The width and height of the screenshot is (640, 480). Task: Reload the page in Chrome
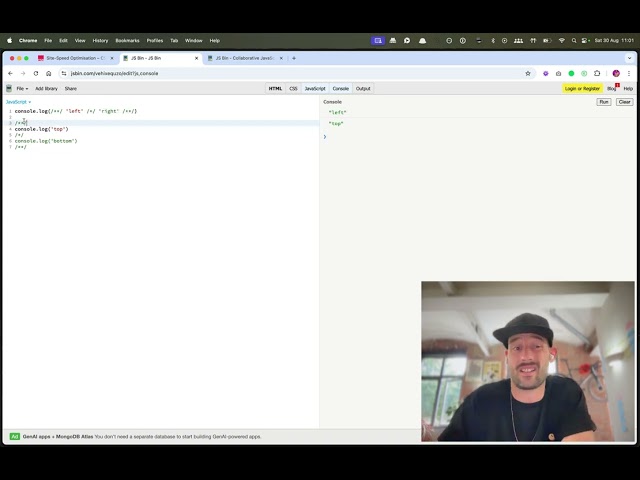click(36, 73)
